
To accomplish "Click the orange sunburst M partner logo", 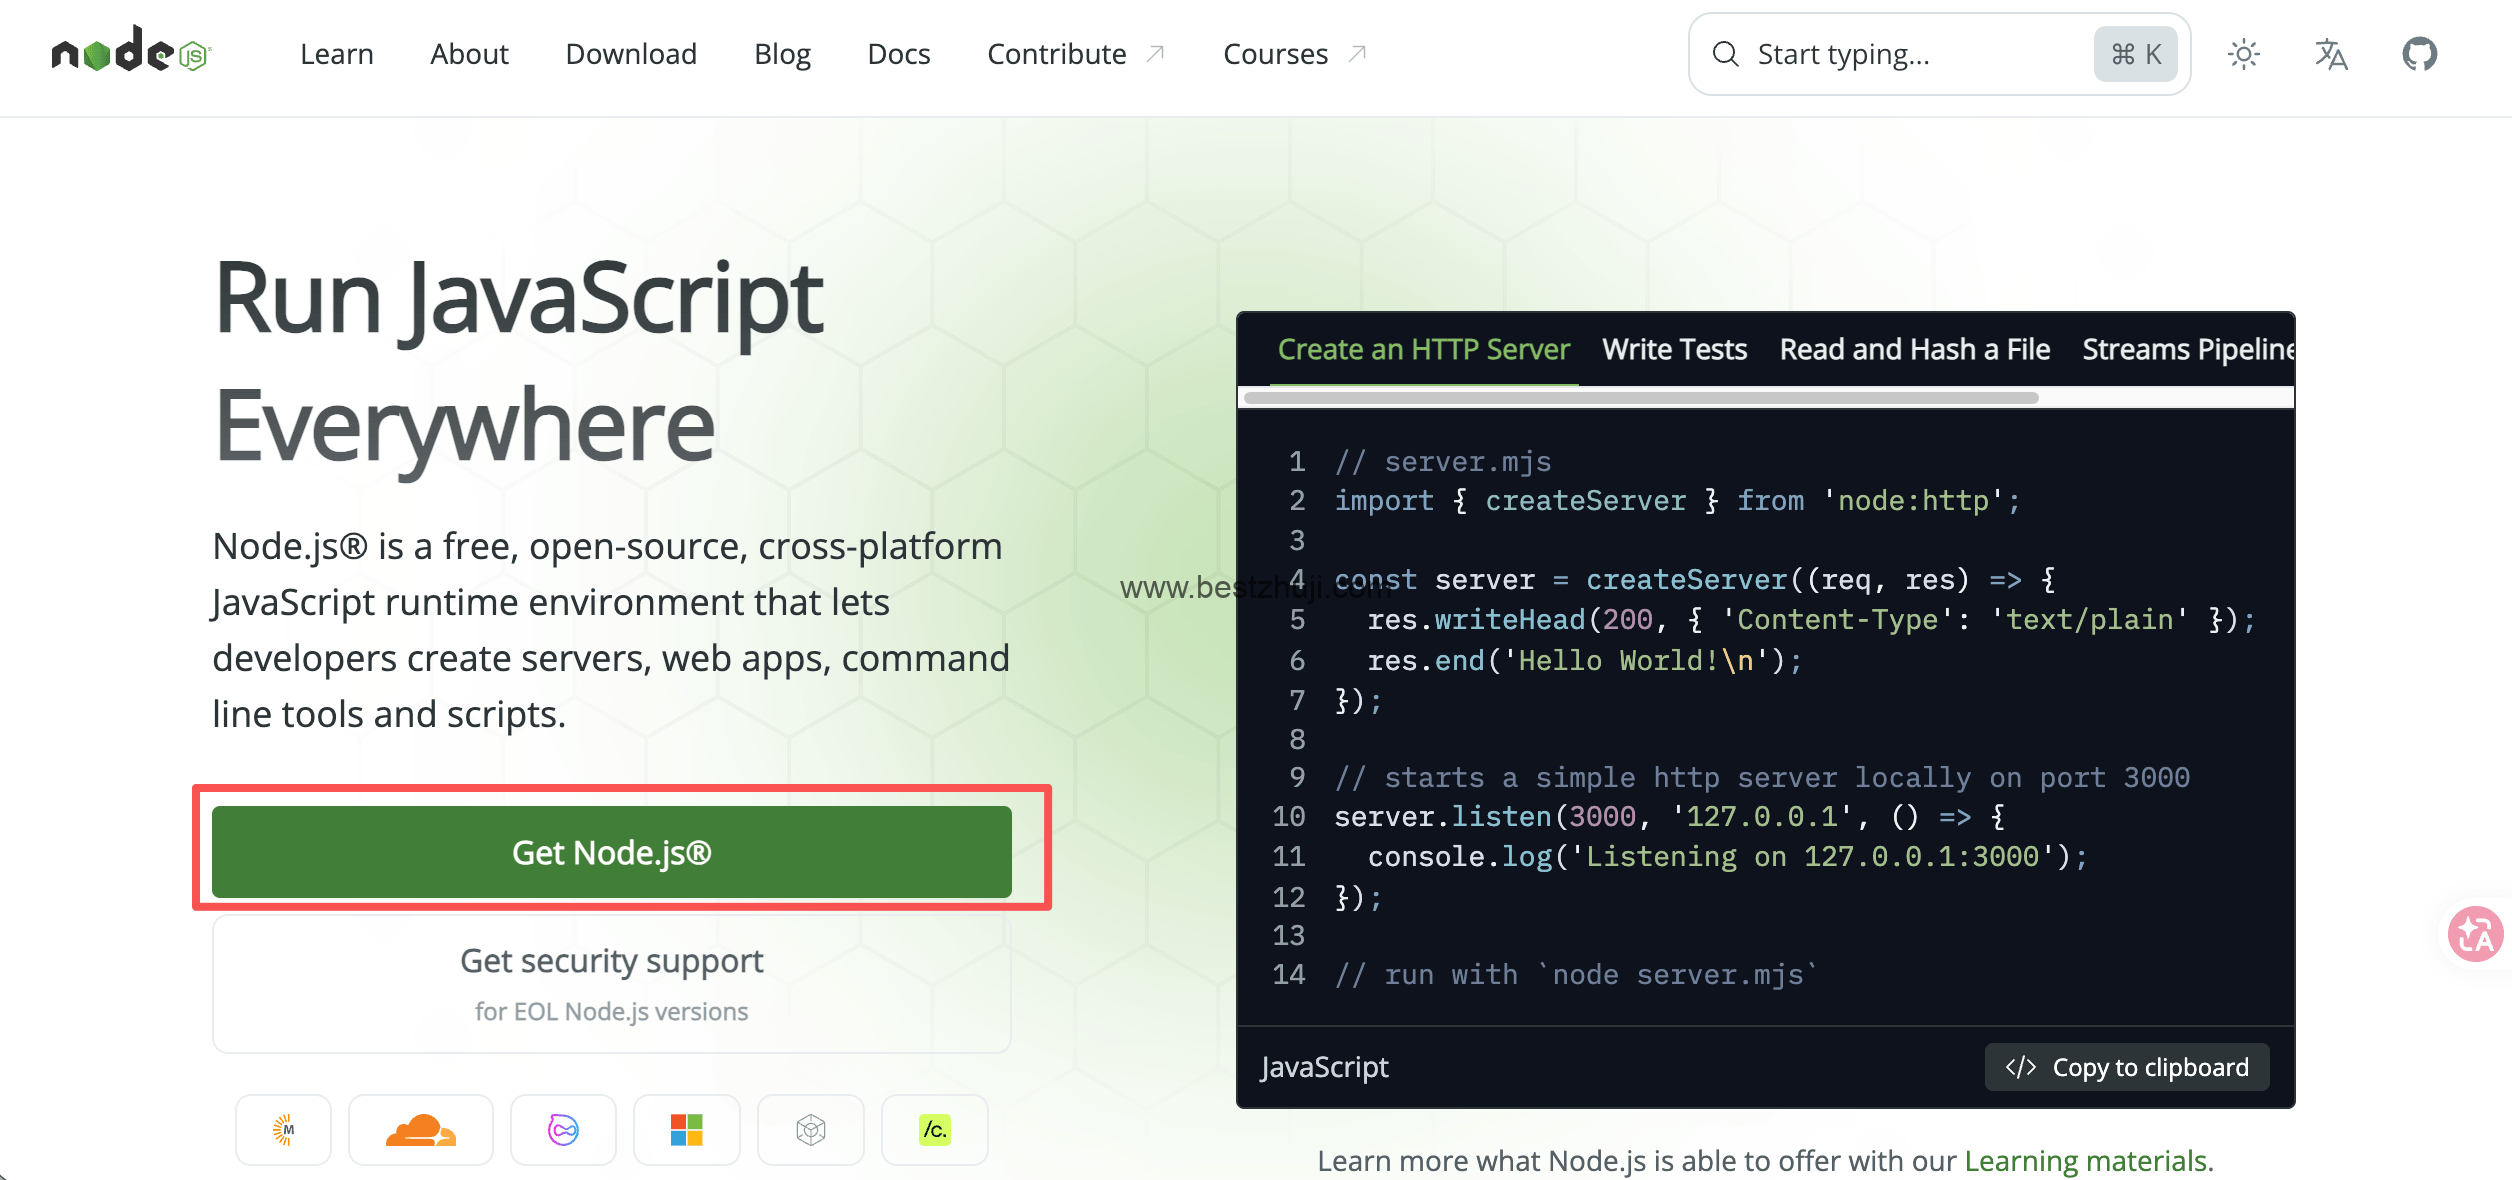I will point(284,1130).
